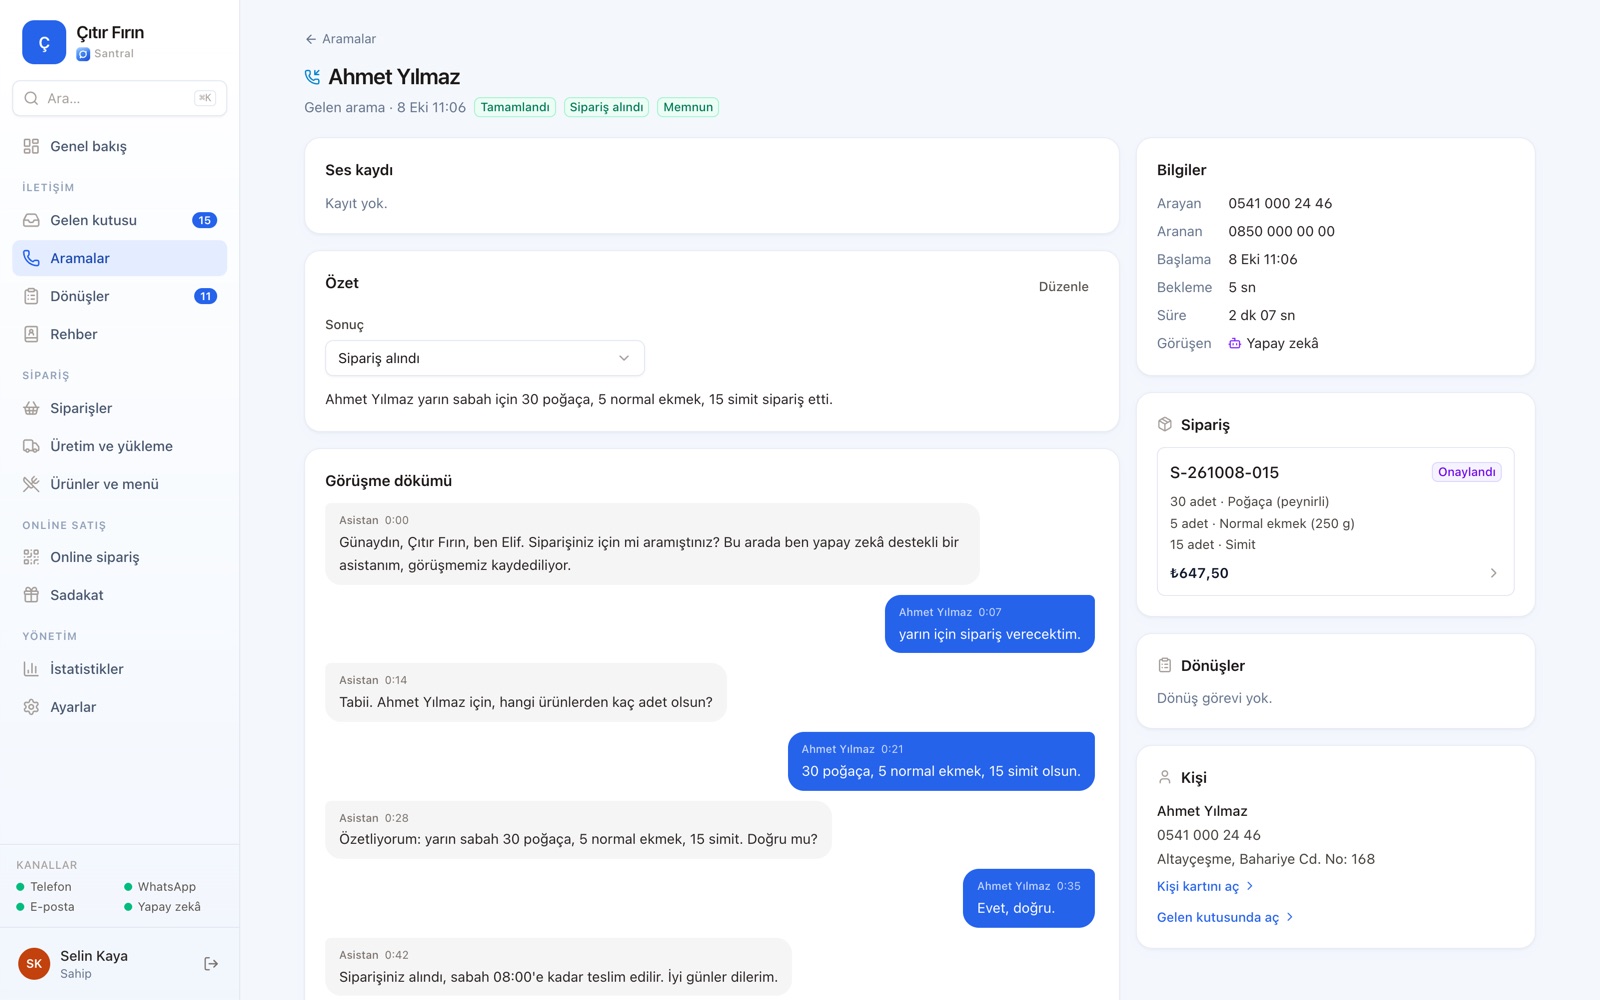
Task: Click the Dönüşler count badge 11
Action: tap(205, 296)
